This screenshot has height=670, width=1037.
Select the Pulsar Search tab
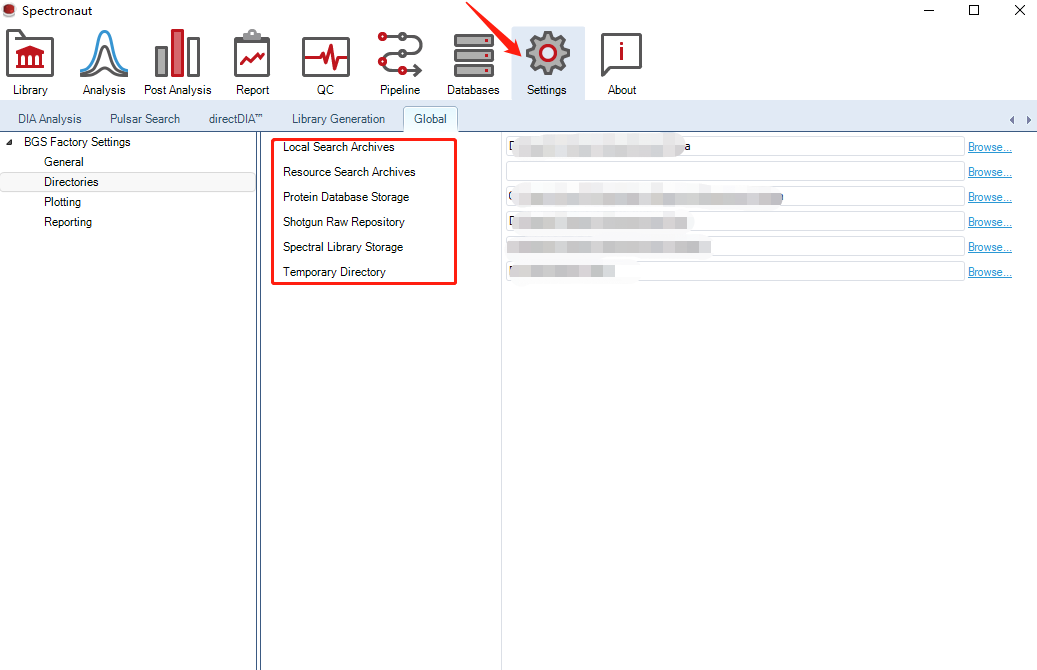145,119
